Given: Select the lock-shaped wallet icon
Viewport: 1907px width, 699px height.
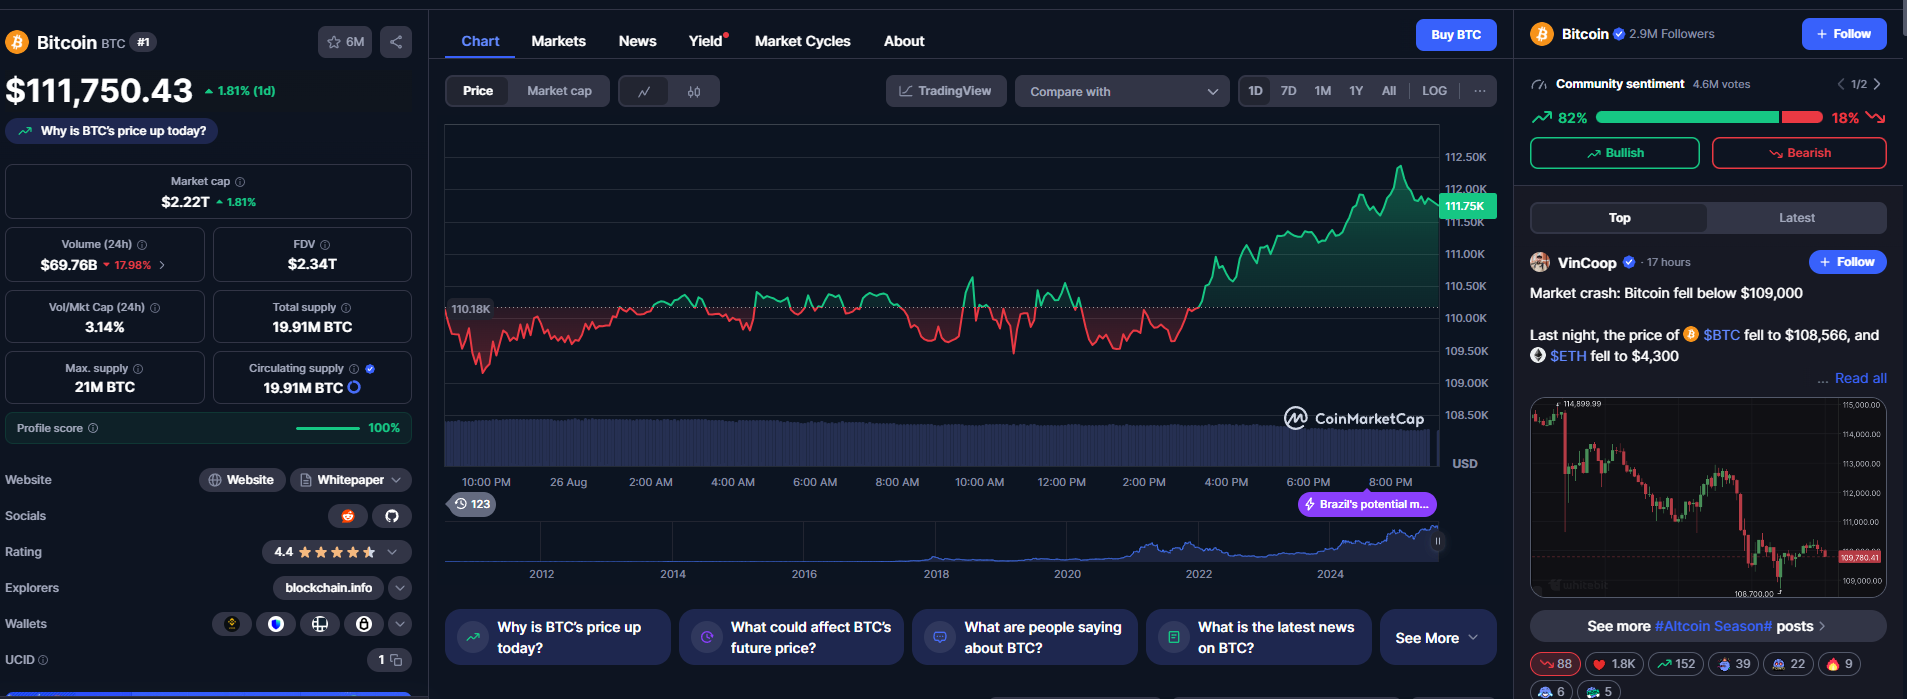Looking at the screenshot, I should pyautogui.click(x=364, y=624).
